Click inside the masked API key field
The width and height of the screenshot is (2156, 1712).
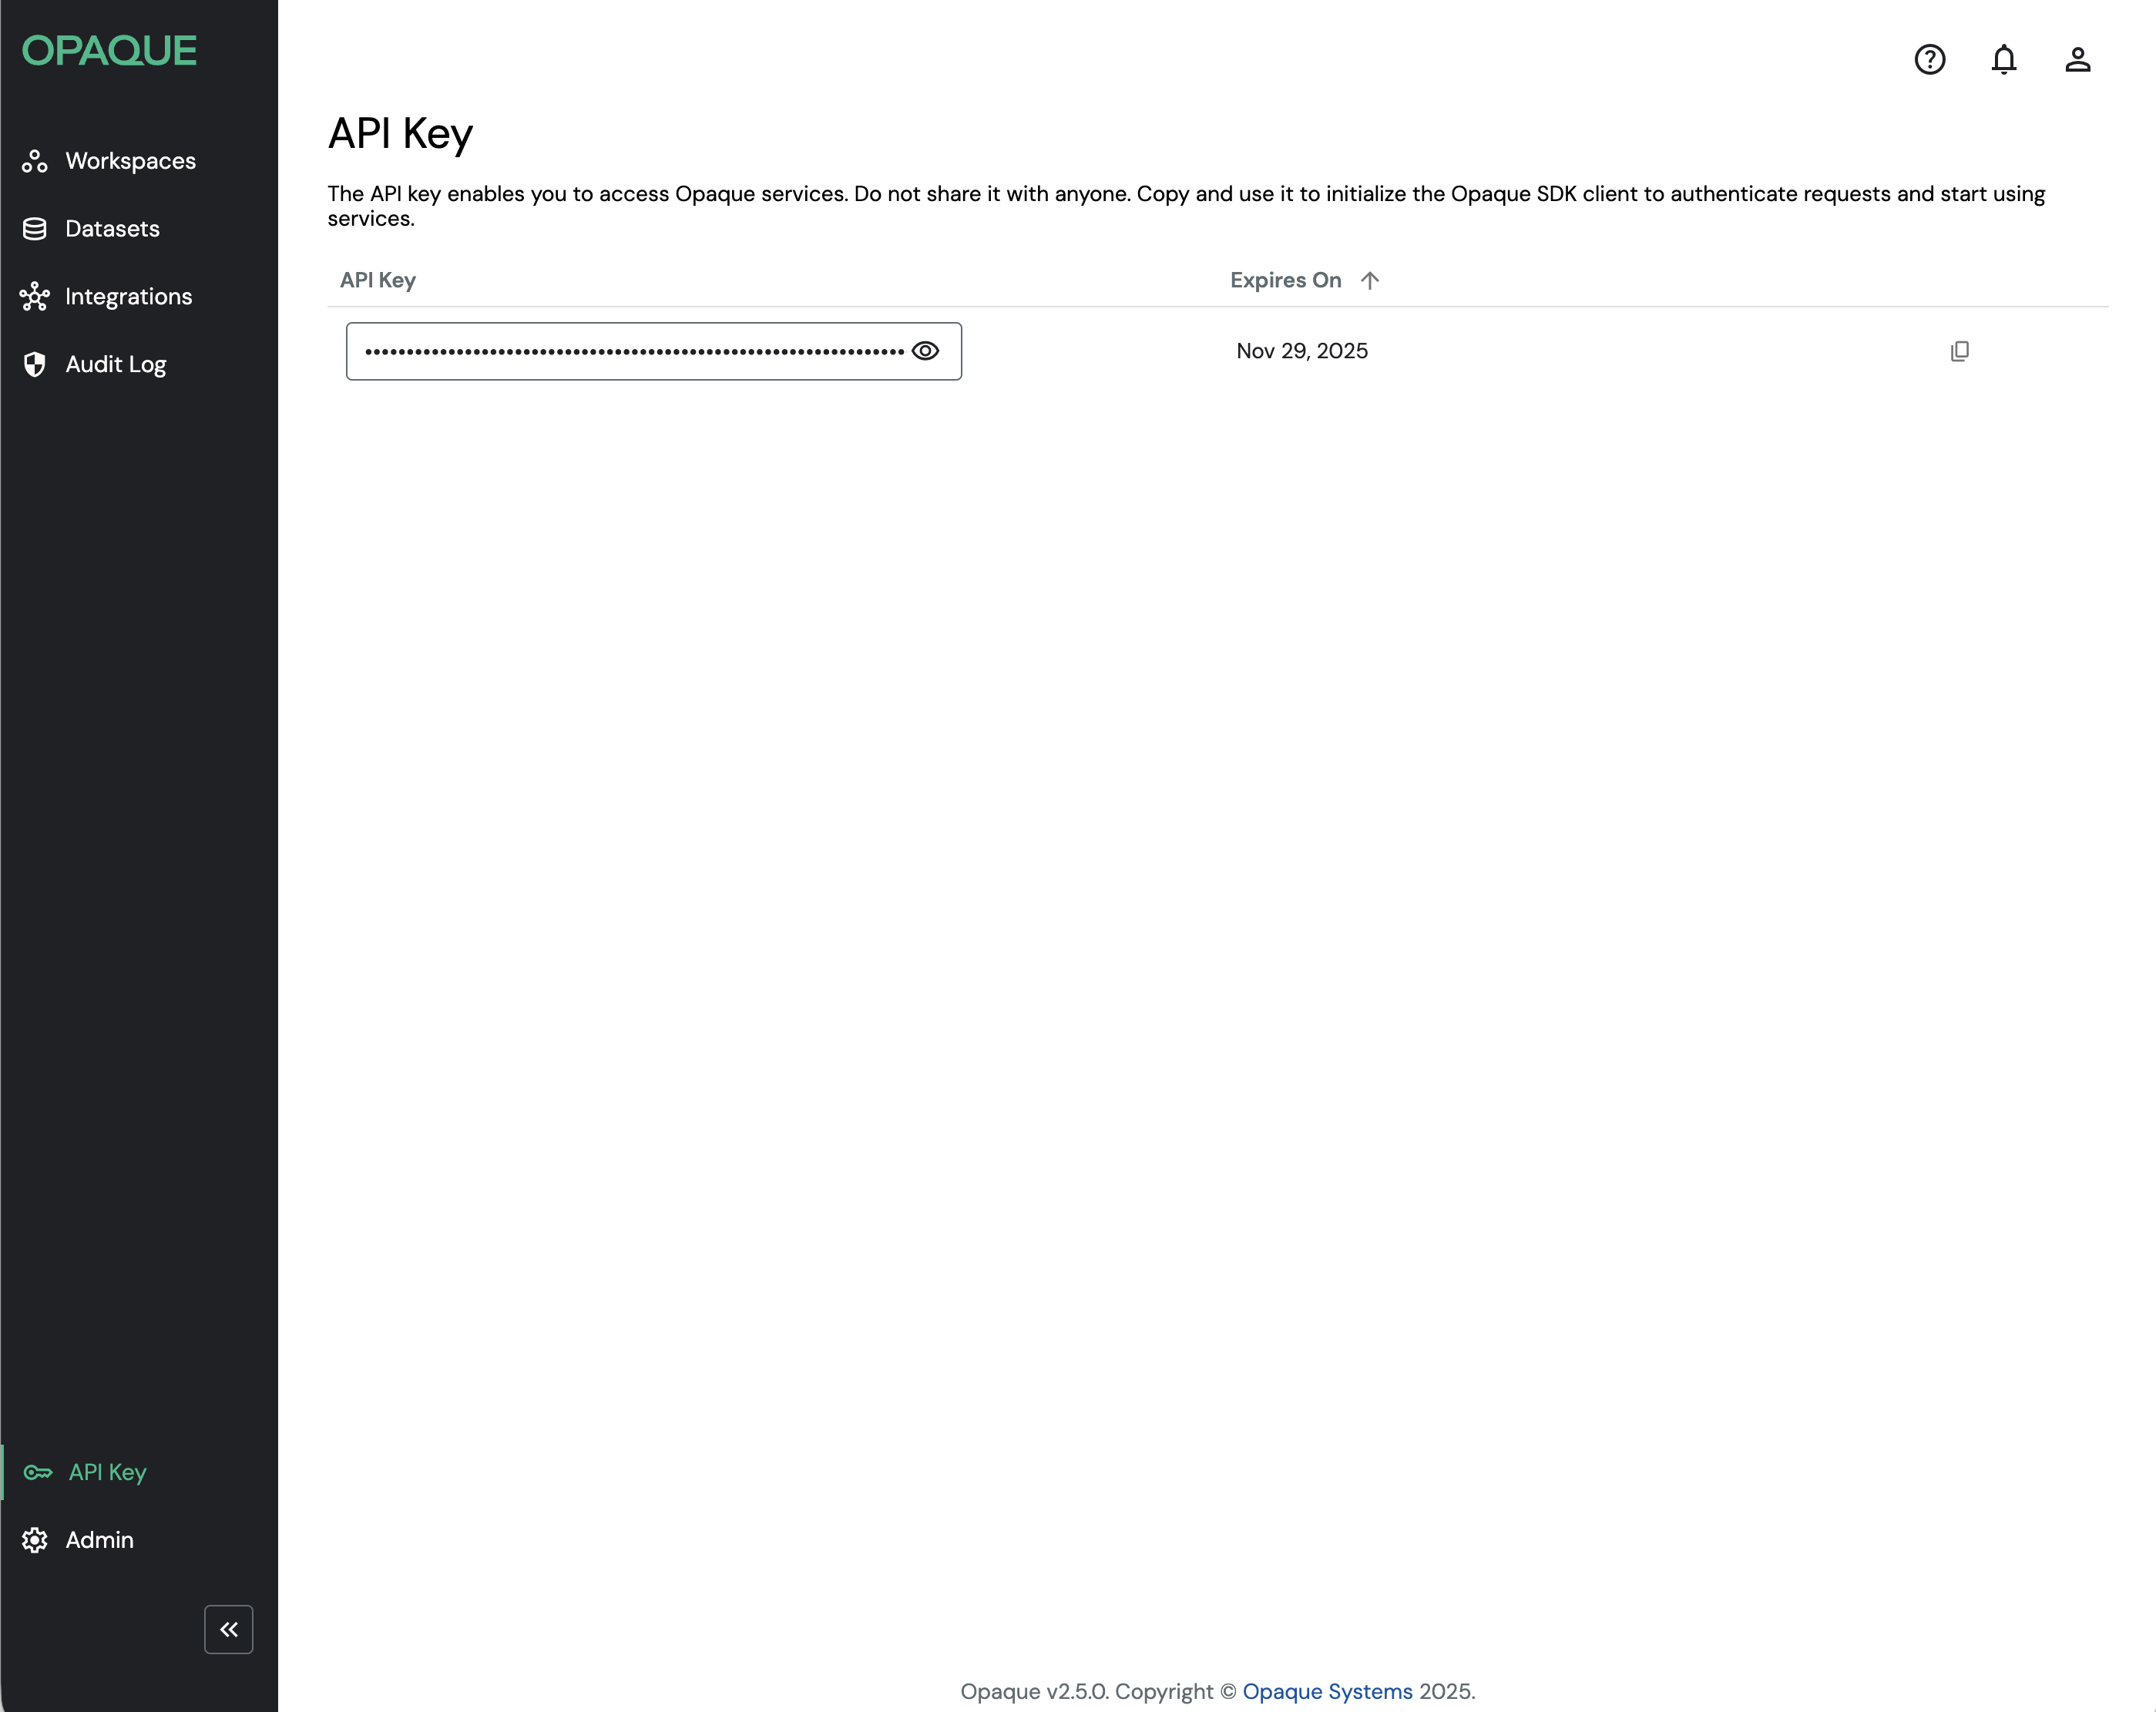tap(634, 351)
